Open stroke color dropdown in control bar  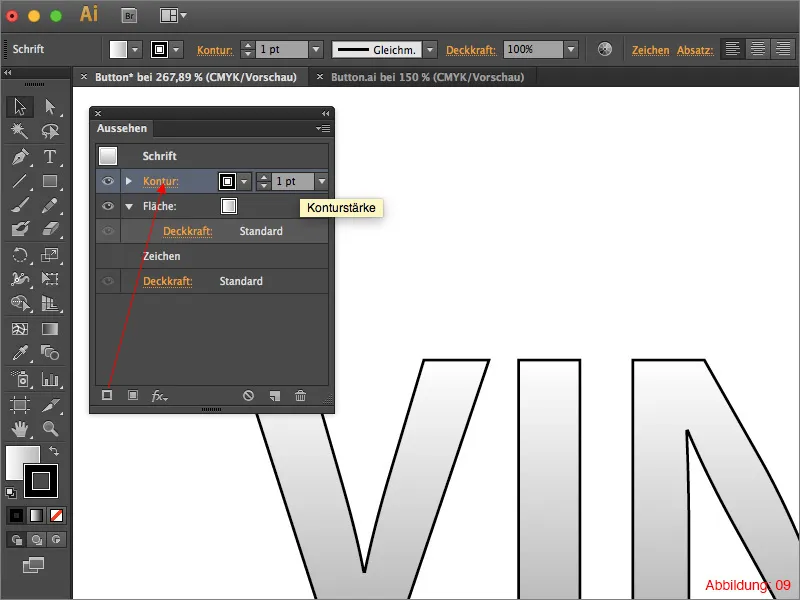click(177, 49)
